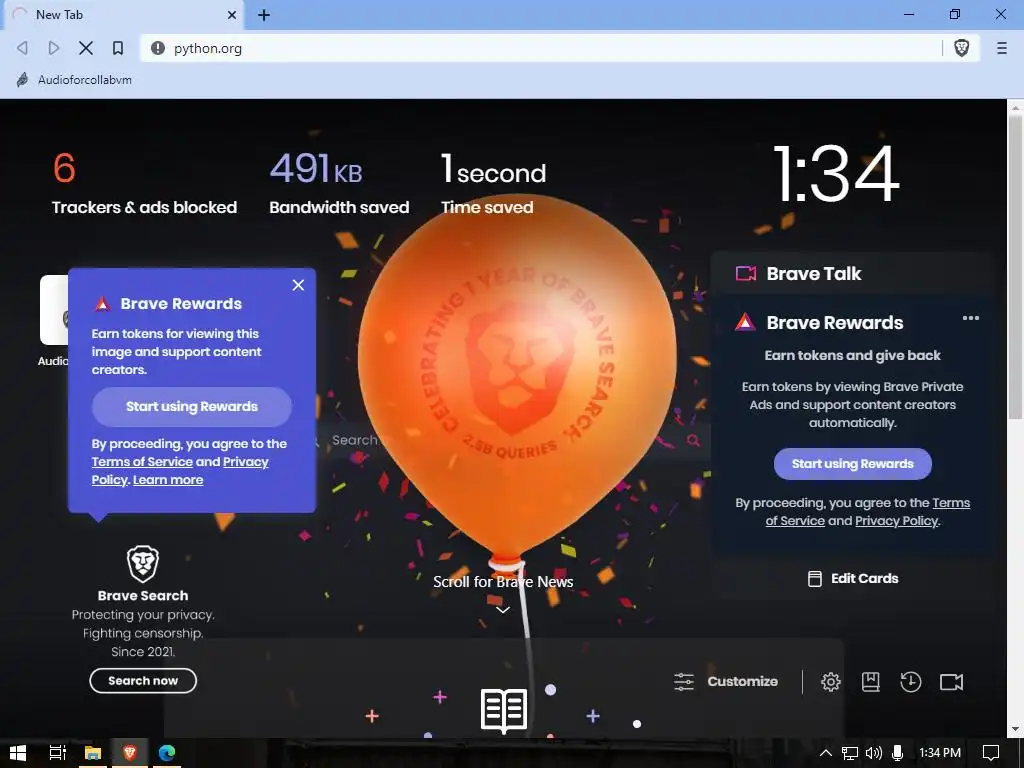This screenshot has height=768, width=1024.
Task: Open Terms of Service link in popup
Action: [142, 462]
